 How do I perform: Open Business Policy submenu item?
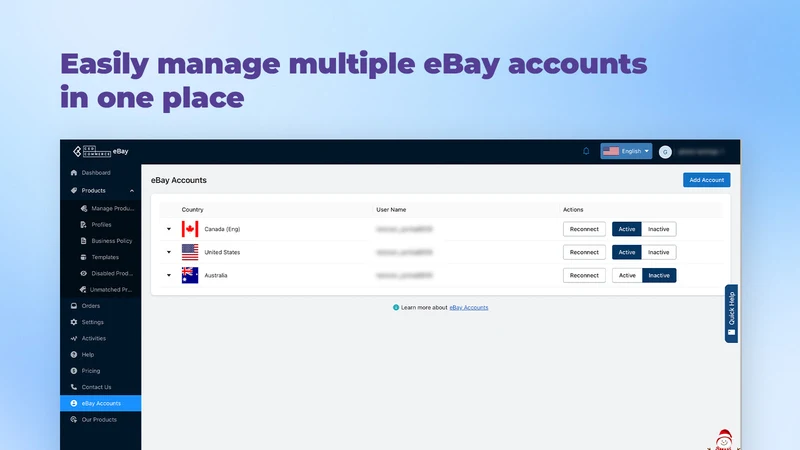[112, 241]
